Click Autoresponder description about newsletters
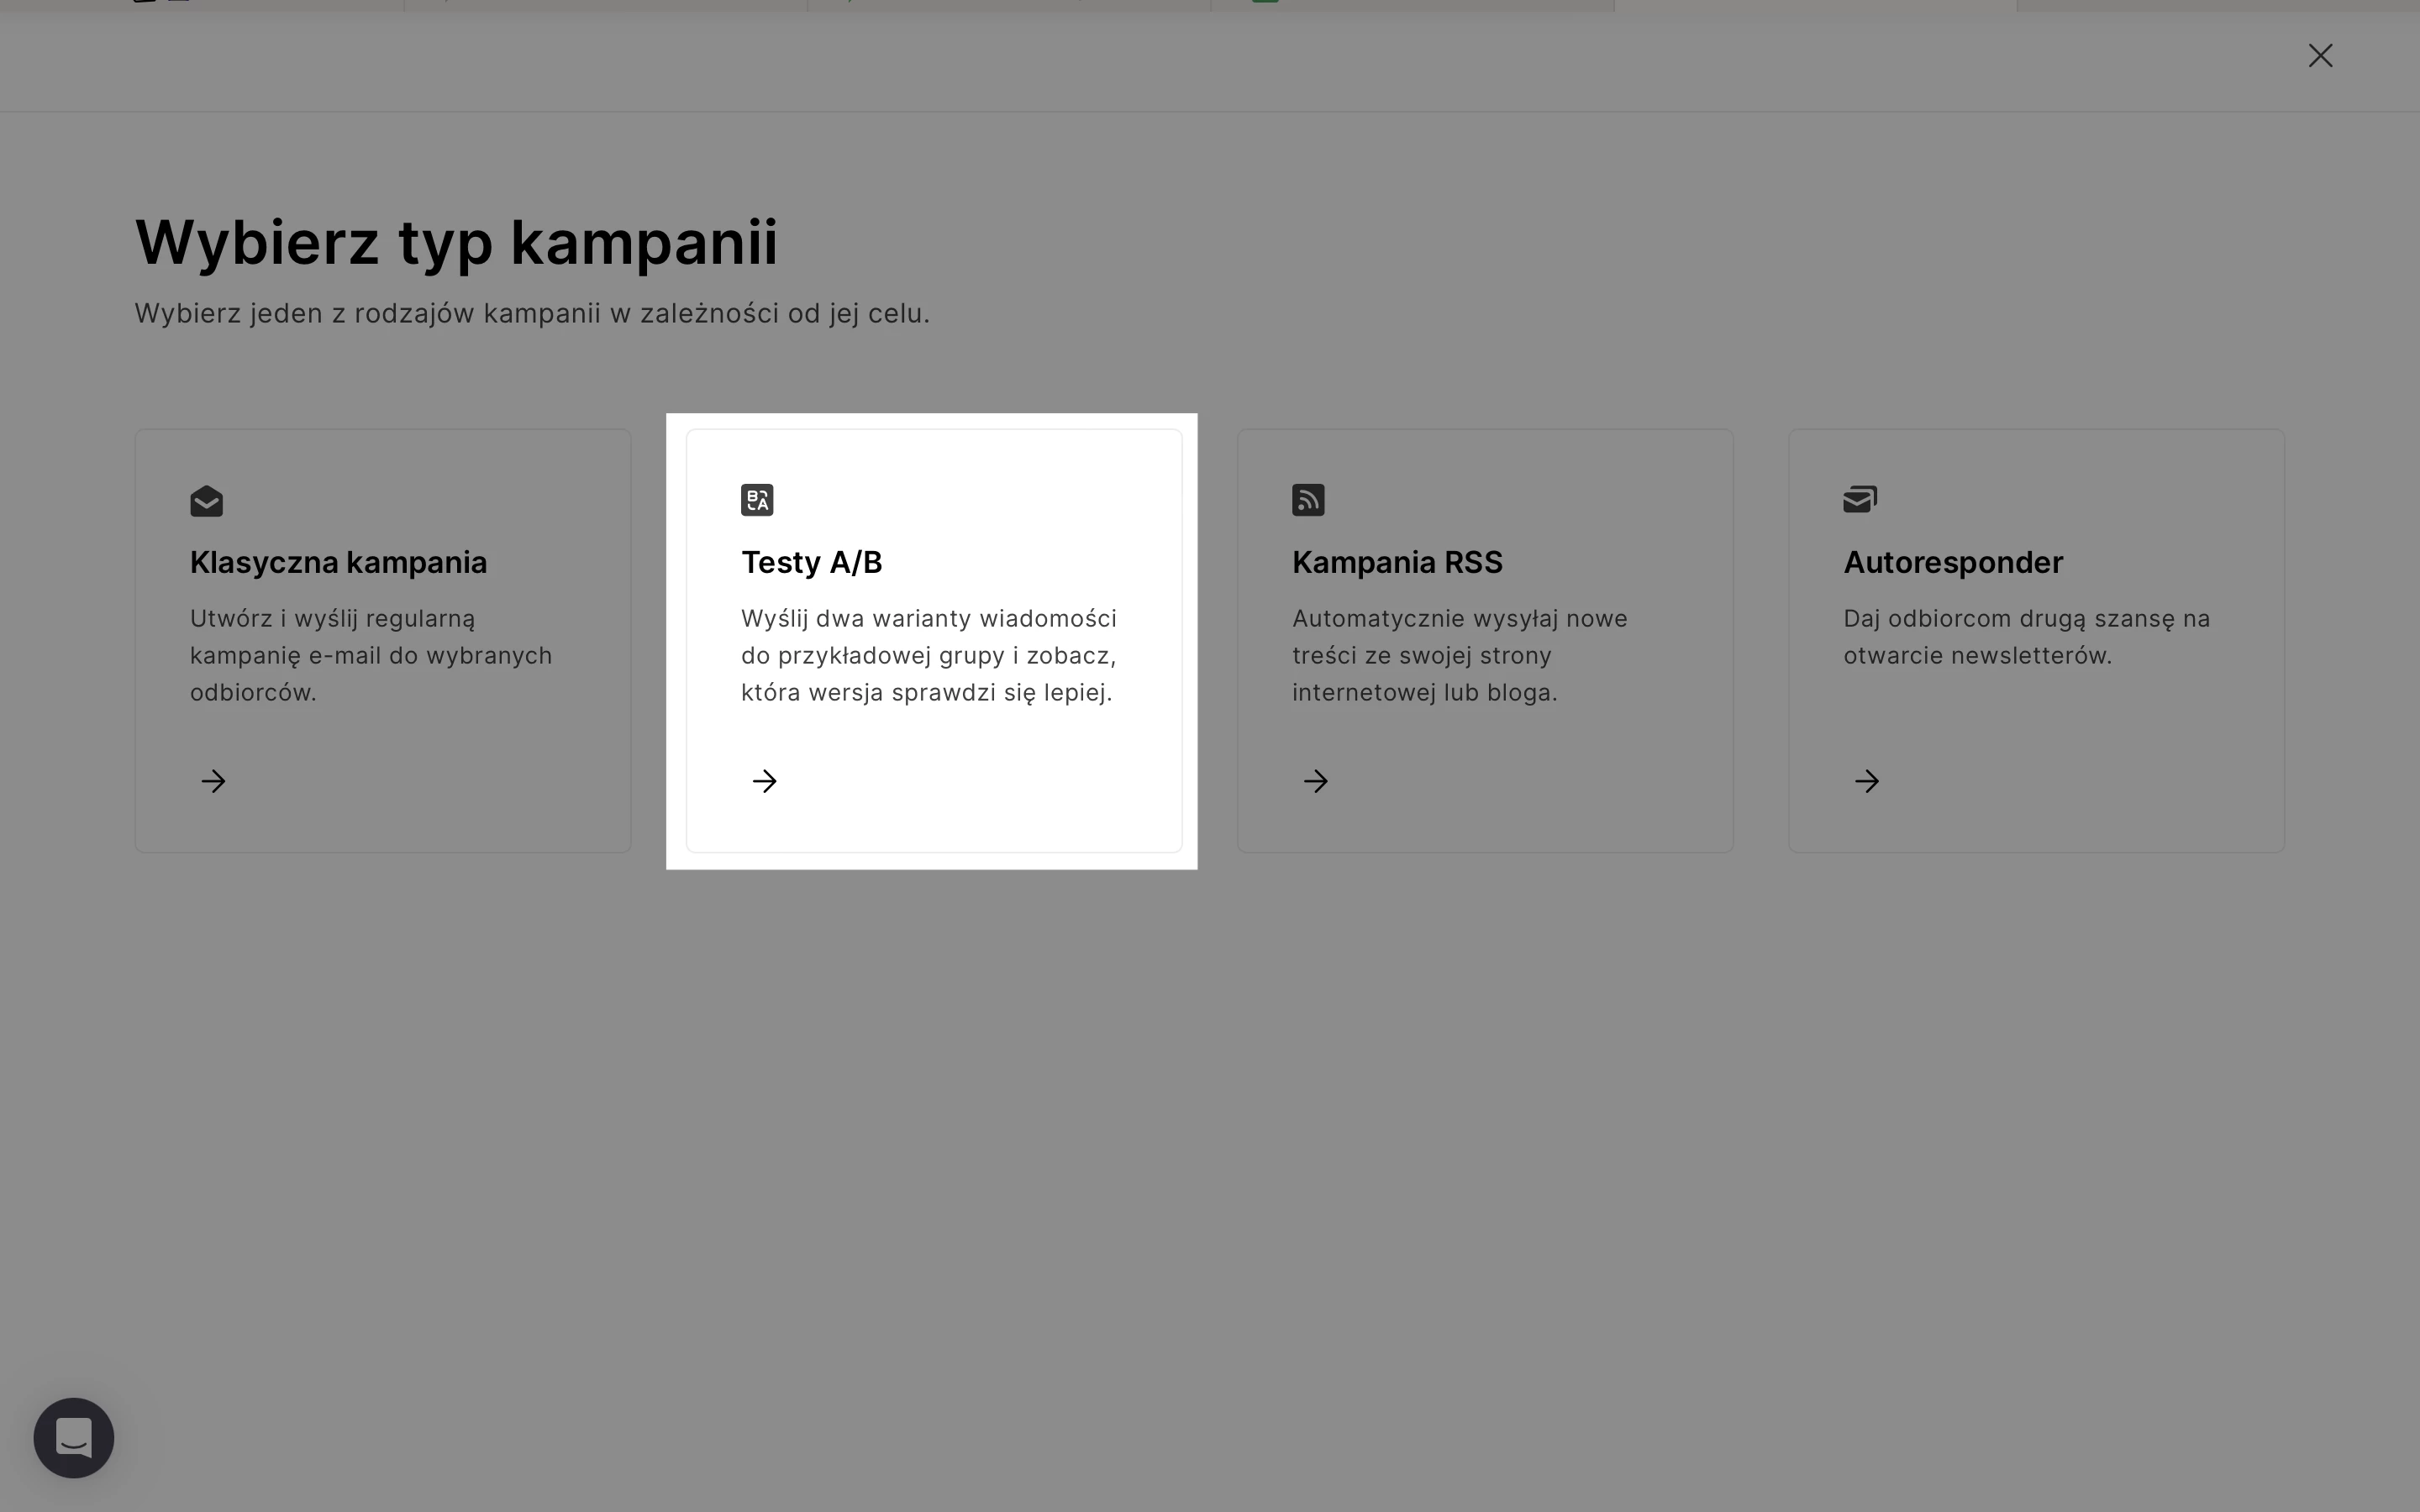The height and width of the screenshot is (1512, 2420). click(x=2026, y=637)
